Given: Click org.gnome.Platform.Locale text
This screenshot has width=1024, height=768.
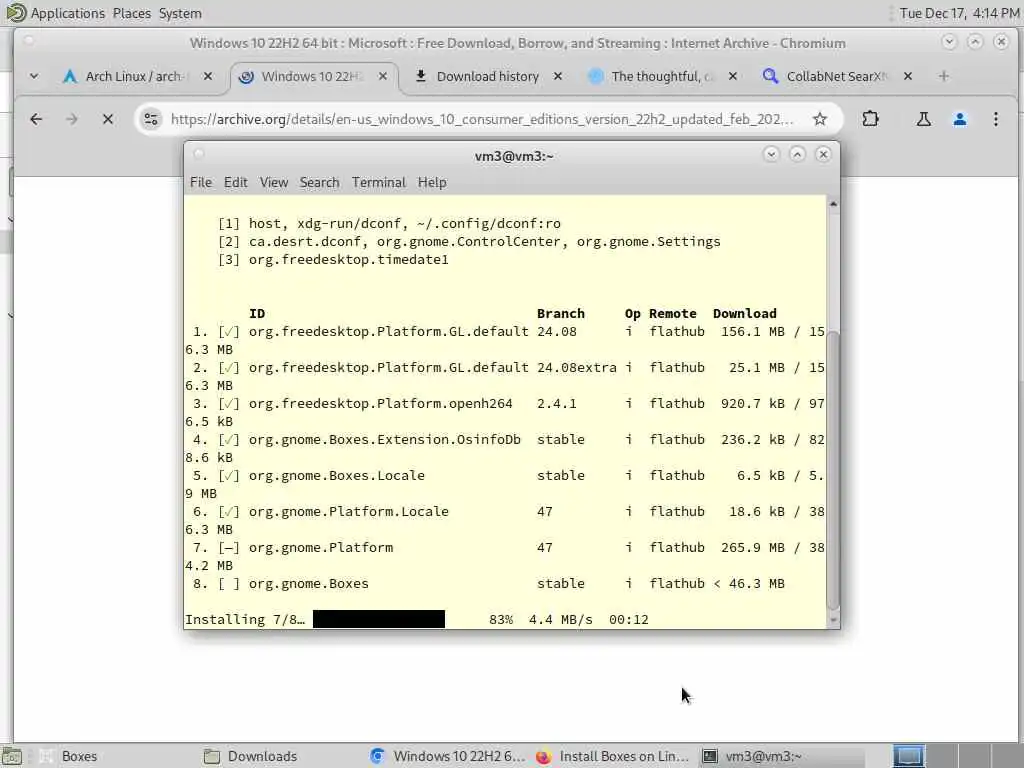Looking at the screenshot, I should [348, 511].
